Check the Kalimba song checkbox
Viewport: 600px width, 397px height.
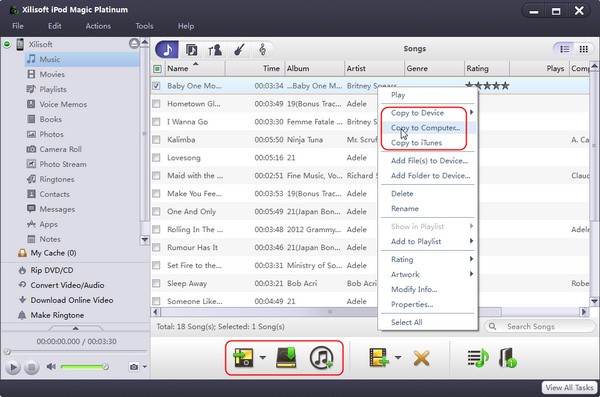pos(156,140)
